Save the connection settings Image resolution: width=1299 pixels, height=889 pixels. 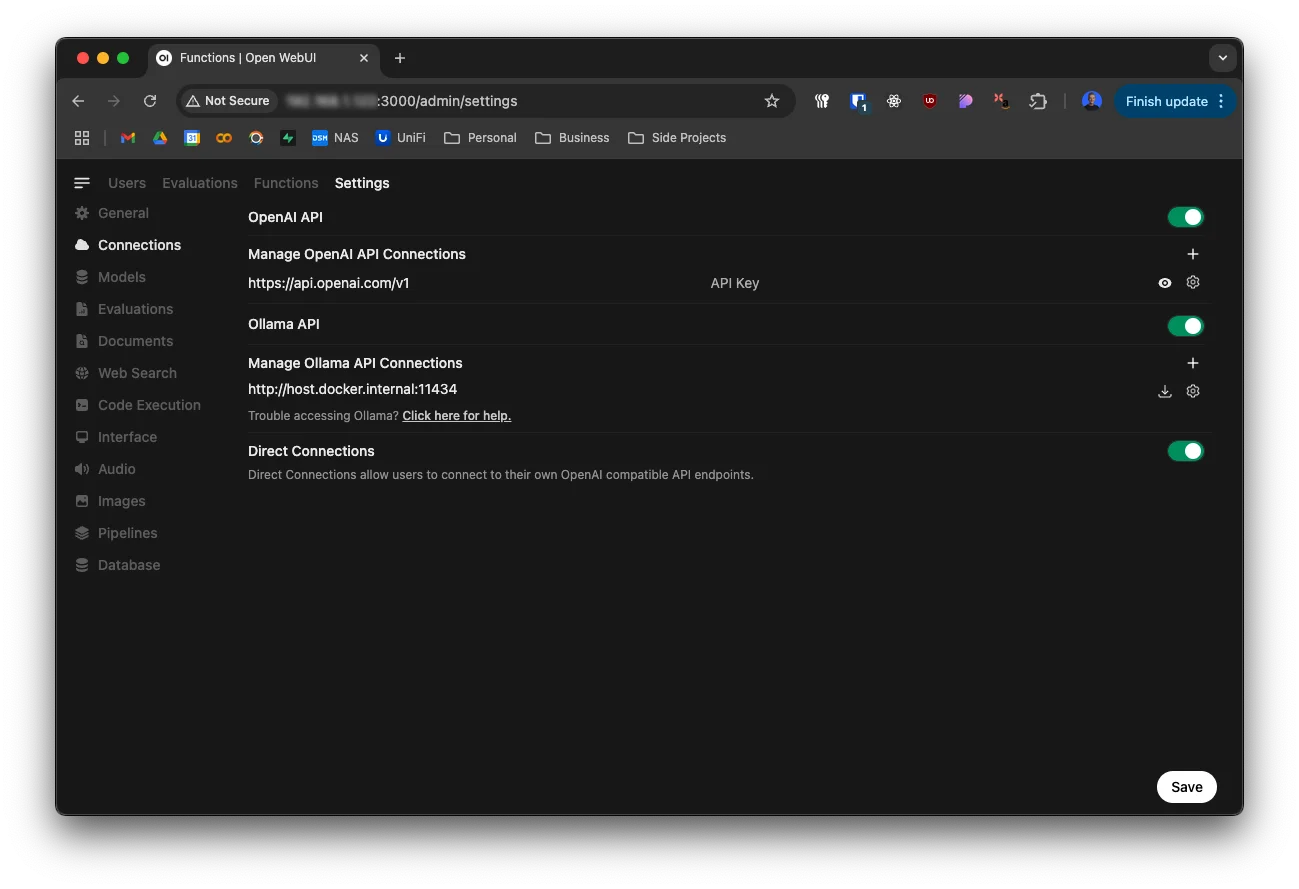pyautogui.click(x=1187, y=787)
